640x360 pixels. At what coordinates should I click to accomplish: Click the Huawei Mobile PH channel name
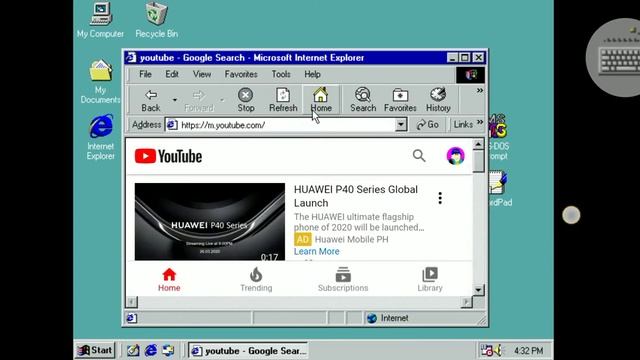(x=351, y=239)
